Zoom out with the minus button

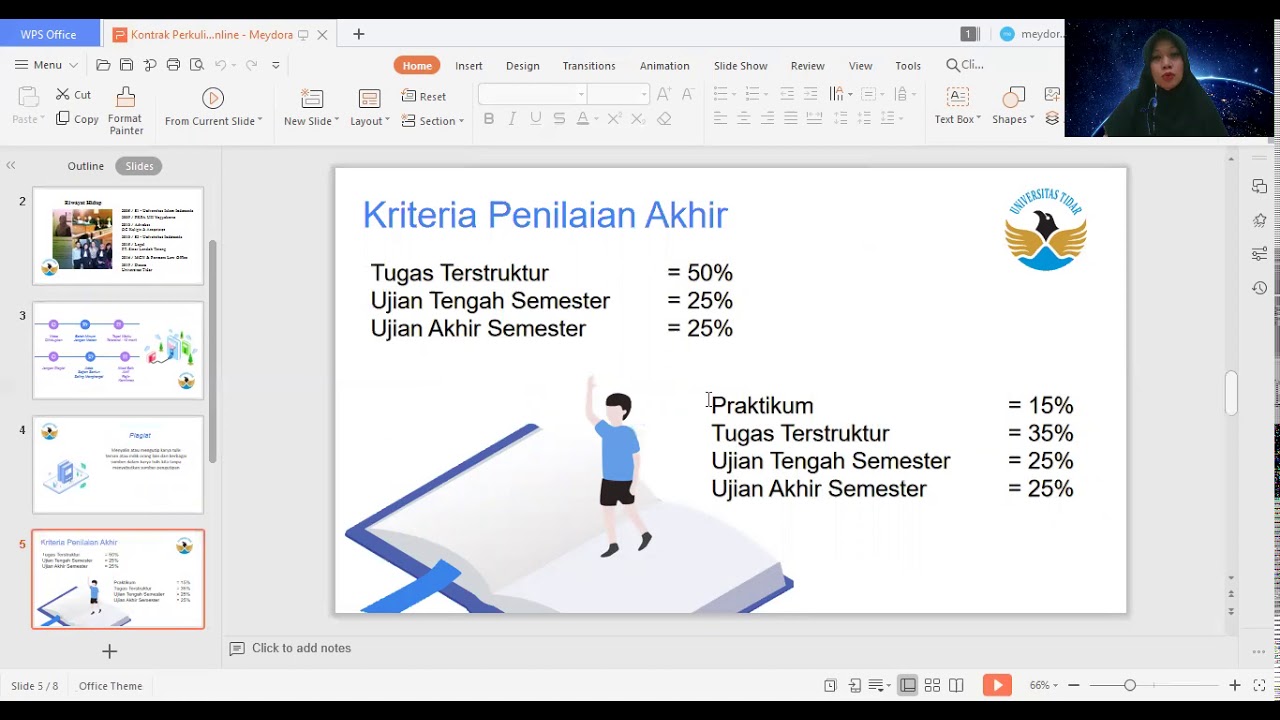pyautogui.click(x=1074, y=685)
